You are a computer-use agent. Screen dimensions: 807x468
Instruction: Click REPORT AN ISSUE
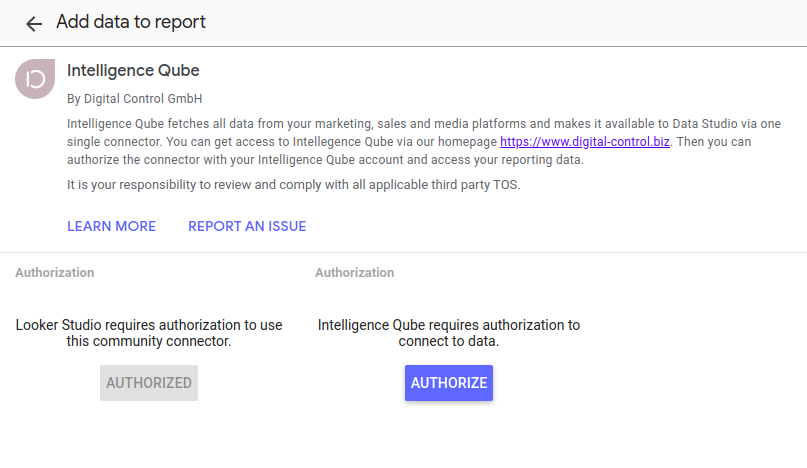[x=247, y=226]
